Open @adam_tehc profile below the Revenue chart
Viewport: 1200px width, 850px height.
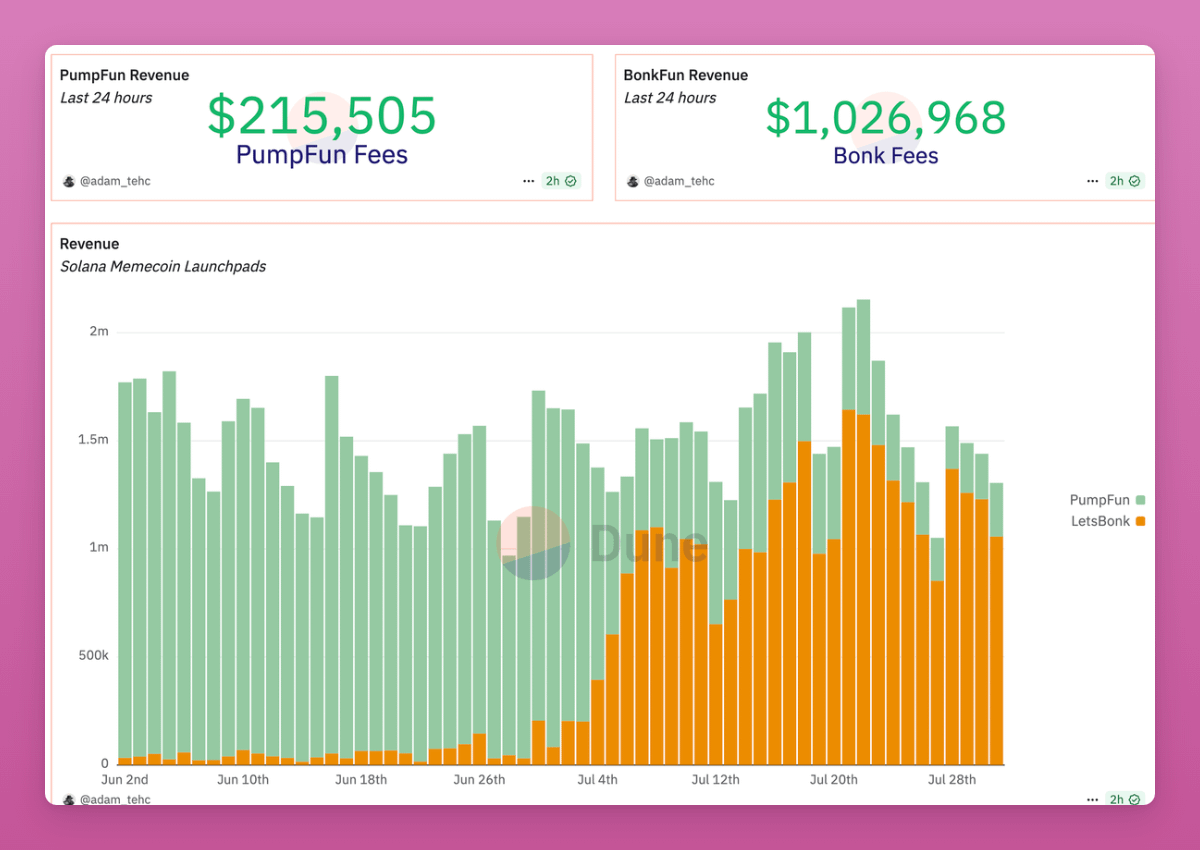click(x=115, y=799)
